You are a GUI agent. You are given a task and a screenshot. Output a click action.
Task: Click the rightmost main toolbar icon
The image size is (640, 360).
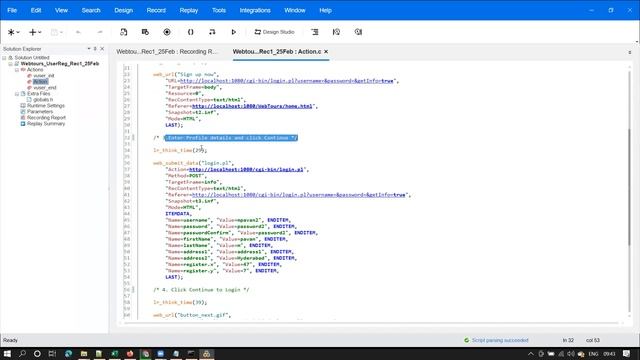click(x=358, y=32)
